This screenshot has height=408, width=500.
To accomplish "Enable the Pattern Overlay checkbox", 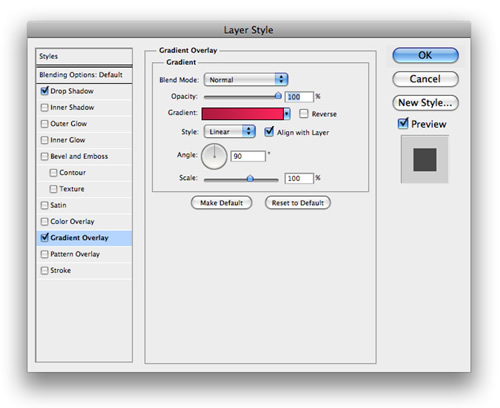I will [44, 254].
